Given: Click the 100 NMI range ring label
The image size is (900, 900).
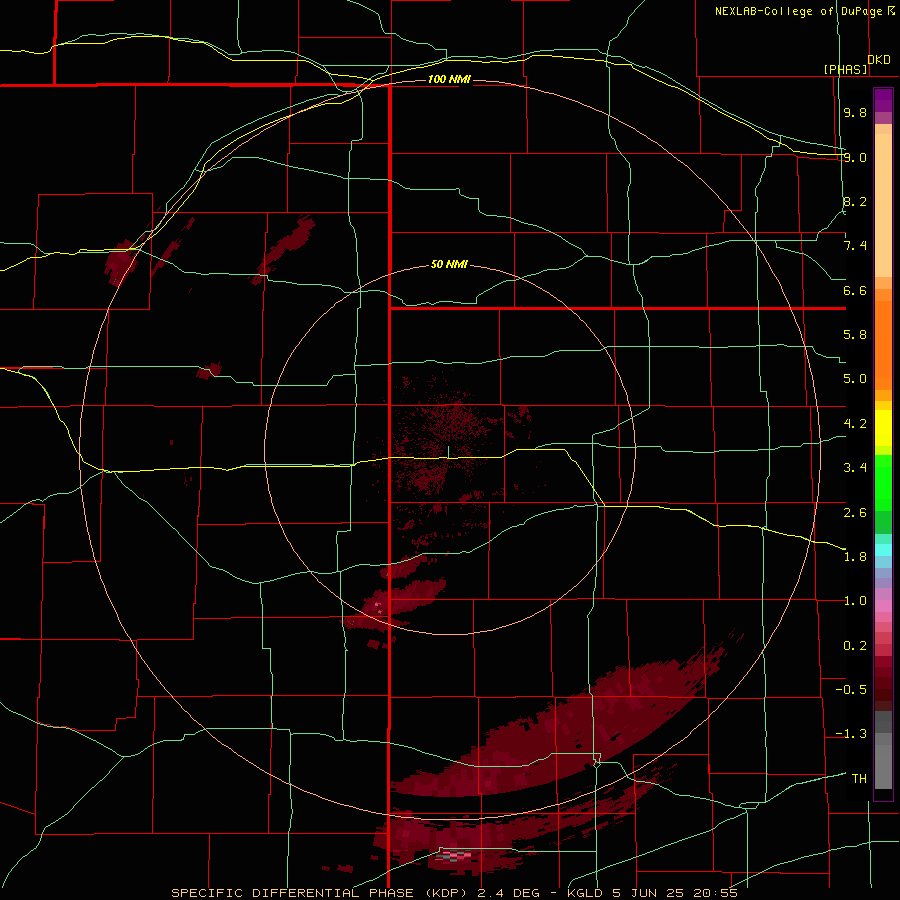Looking at the screenshot, I should pyautogui.click(x=449, y=79).
